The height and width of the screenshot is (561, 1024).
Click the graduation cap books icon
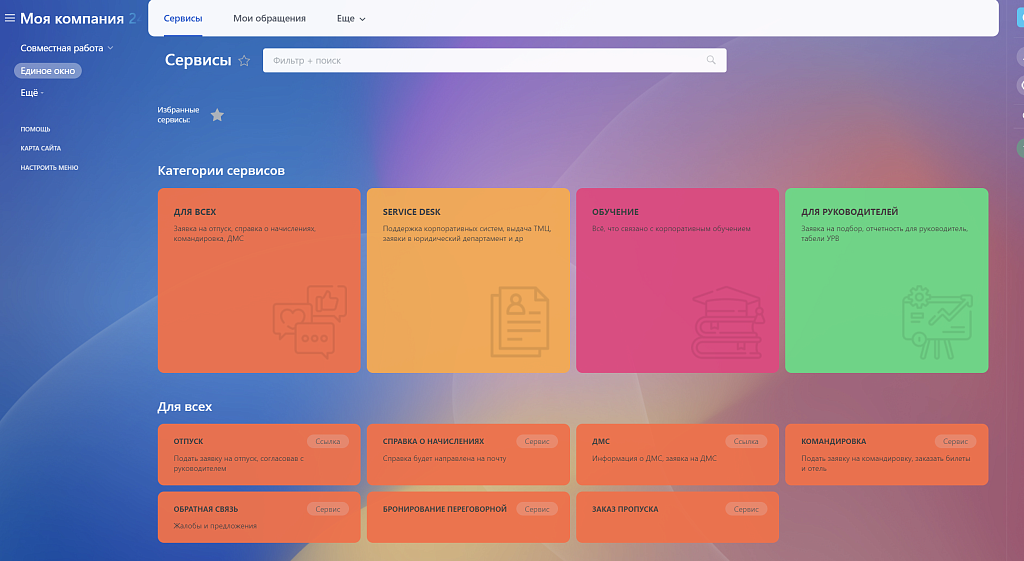tap(728, 323)
